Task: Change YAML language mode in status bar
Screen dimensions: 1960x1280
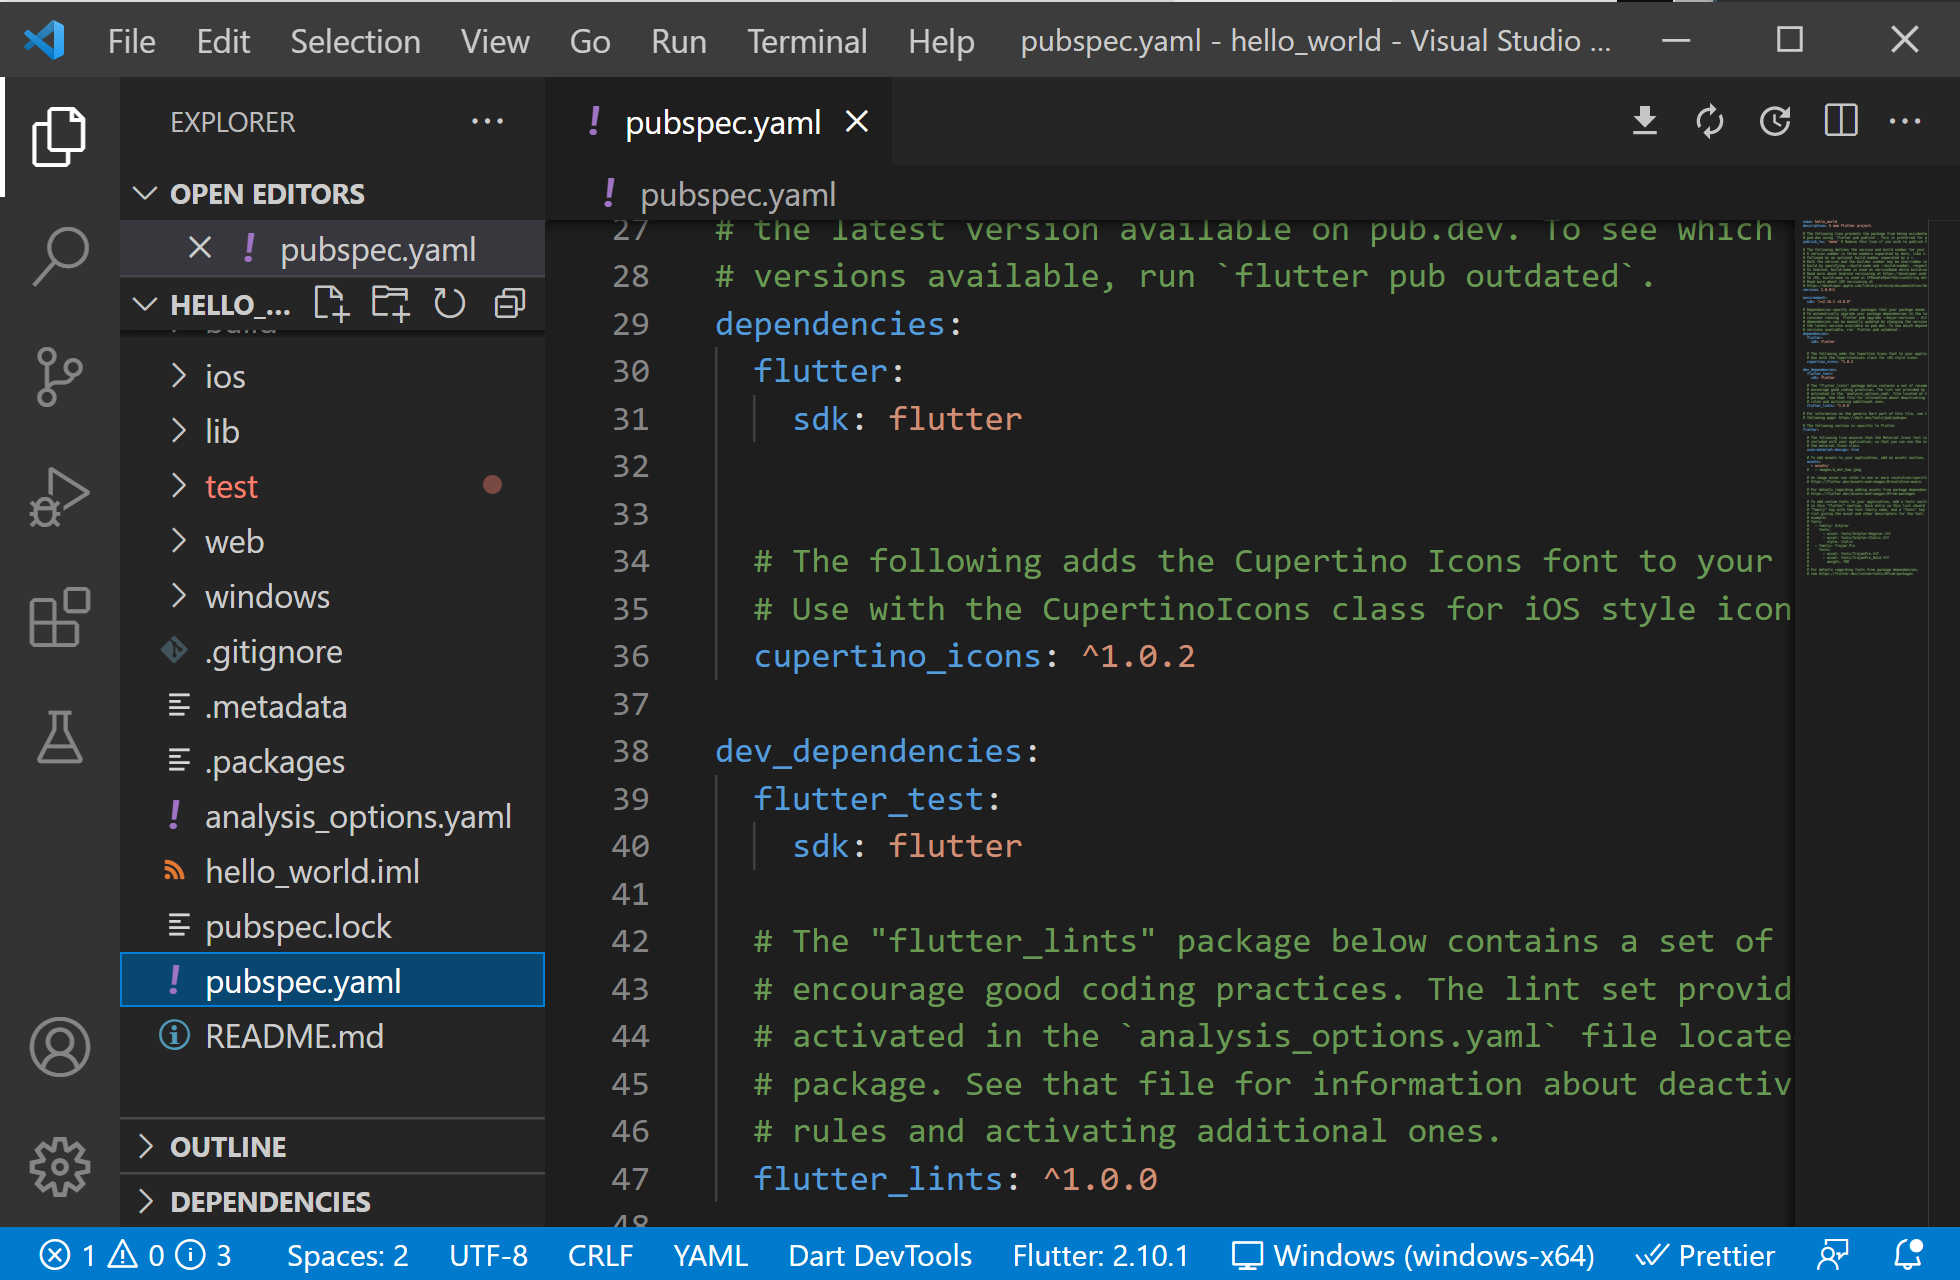Action: coord(710,1255)
